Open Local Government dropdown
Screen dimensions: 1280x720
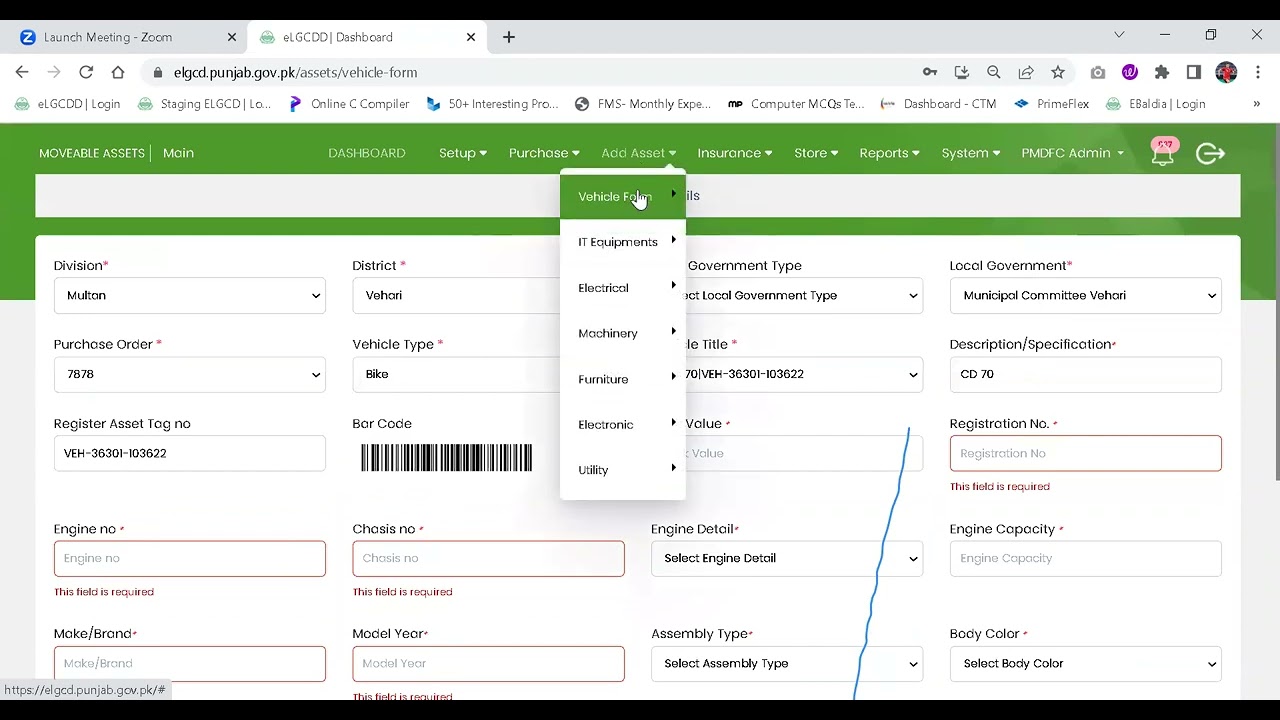1085,295
